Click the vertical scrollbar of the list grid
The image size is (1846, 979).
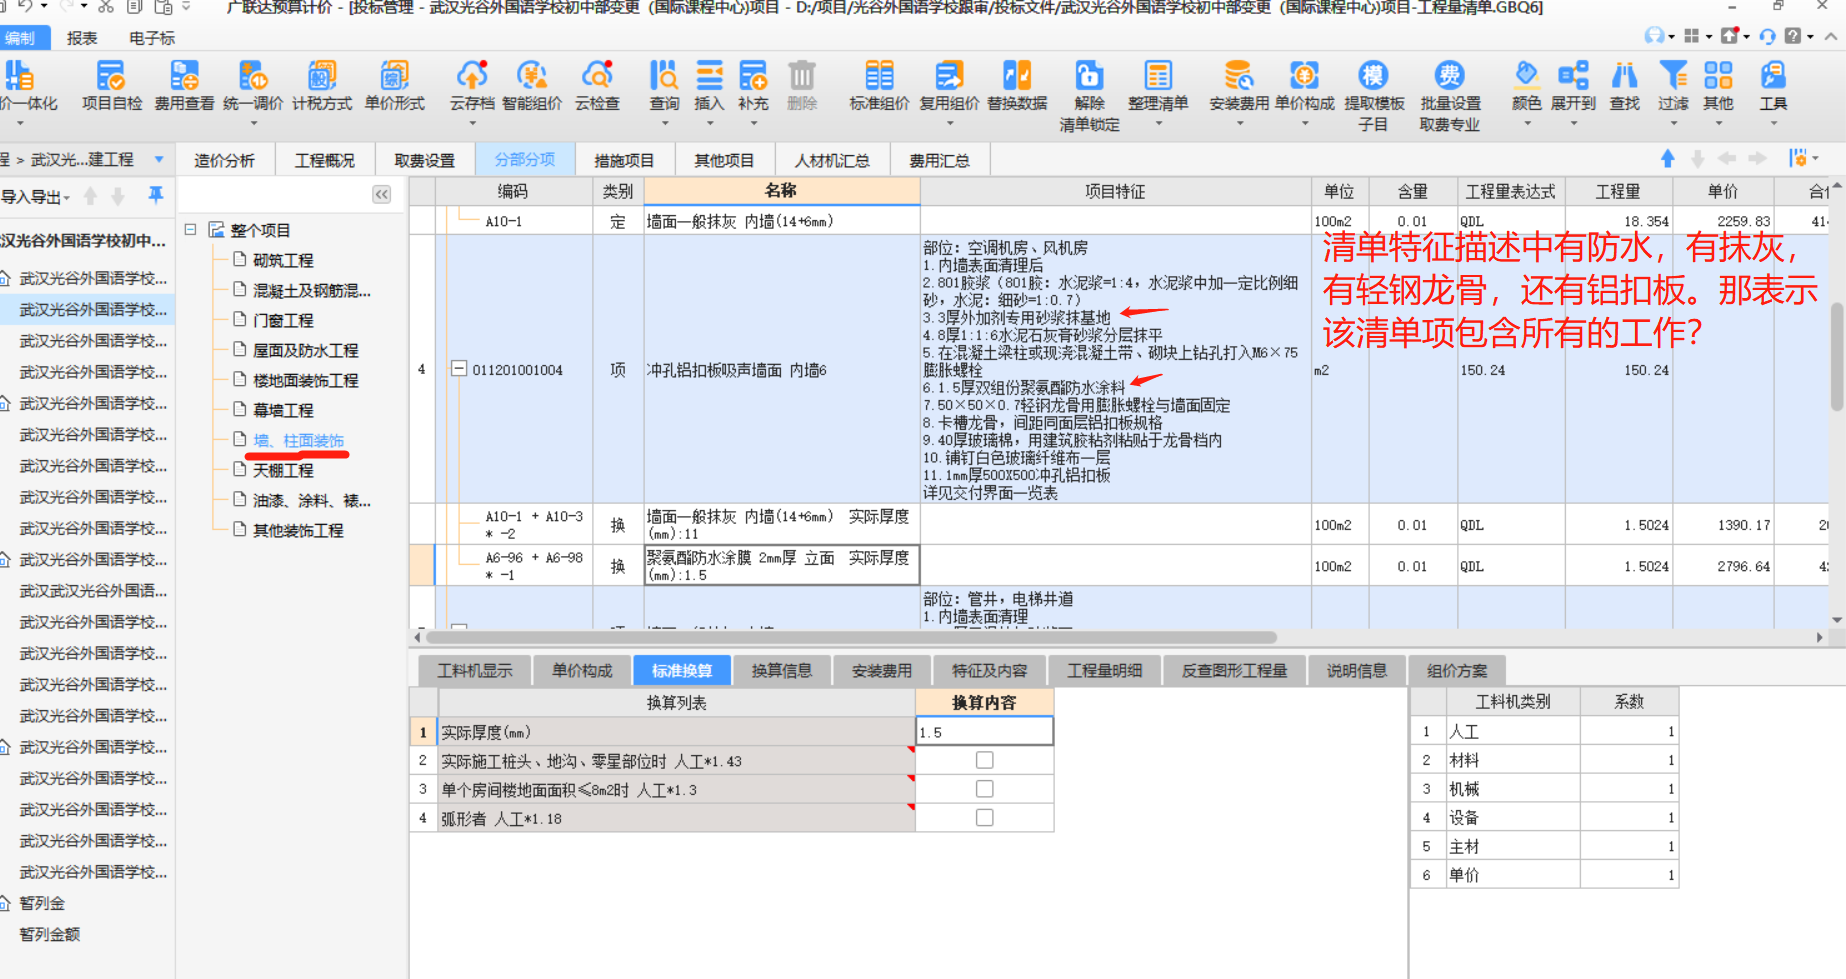click(x=1837, y=357)
